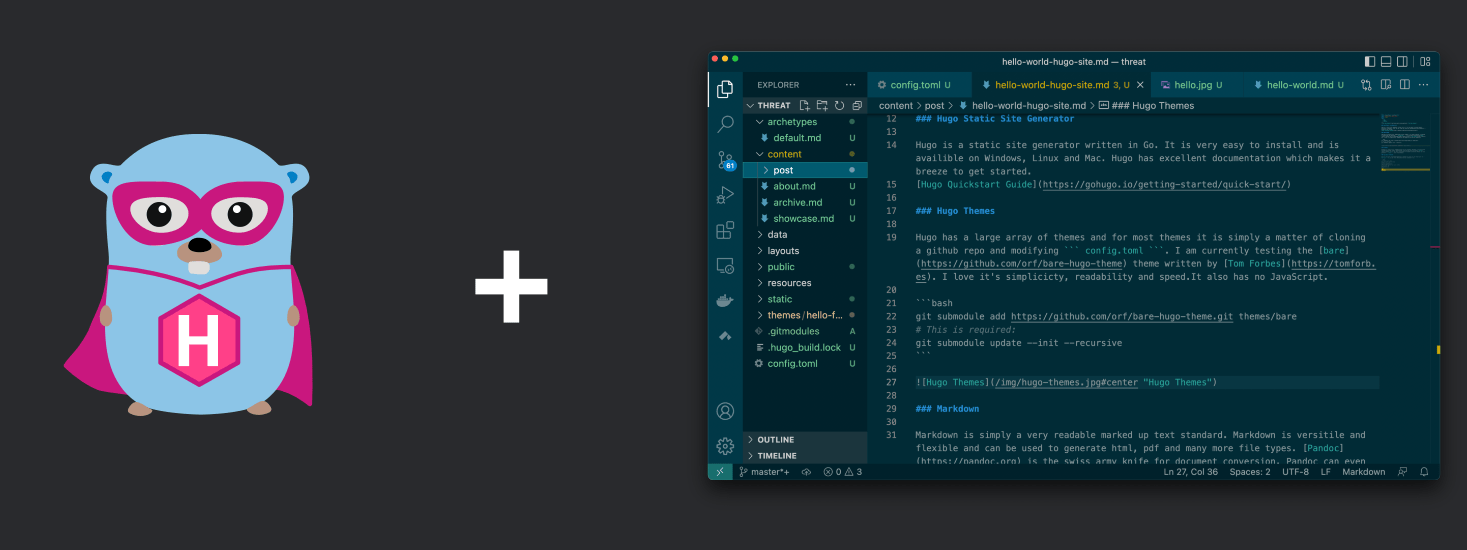
Task: Switch to the hello-world.md tab
Action: pos(1300,85)
